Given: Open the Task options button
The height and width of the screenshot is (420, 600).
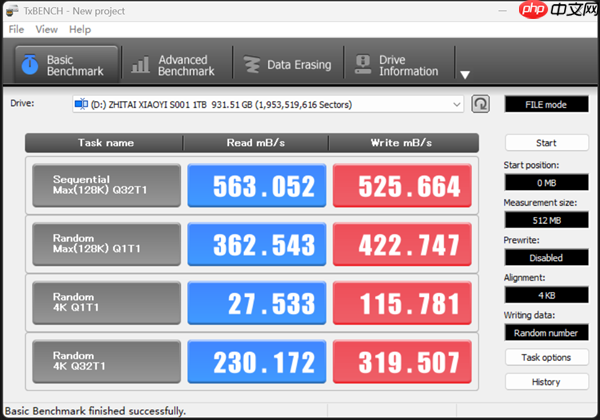Looking at the screenshot, I should click(546, 357).
